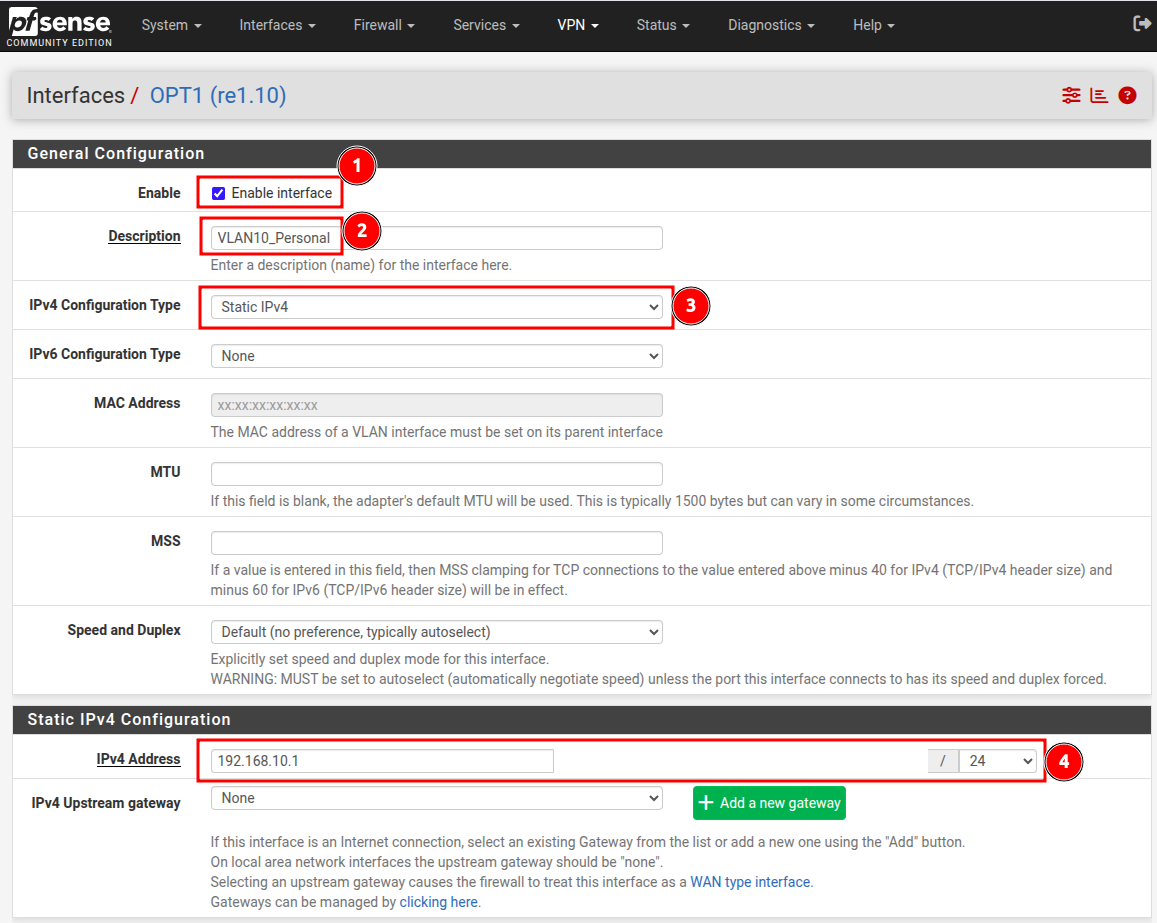Open the Firewall menu
The image size is (1157, 923).
(384, 25)
